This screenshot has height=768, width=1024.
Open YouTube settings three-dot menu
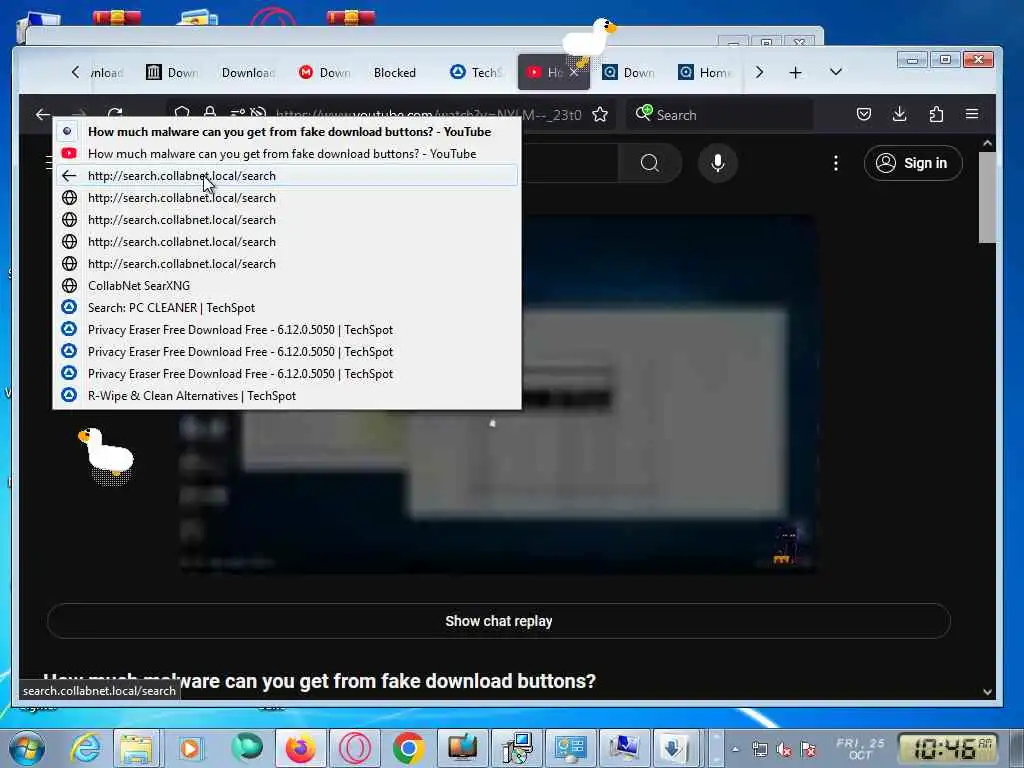click(836, 163)
